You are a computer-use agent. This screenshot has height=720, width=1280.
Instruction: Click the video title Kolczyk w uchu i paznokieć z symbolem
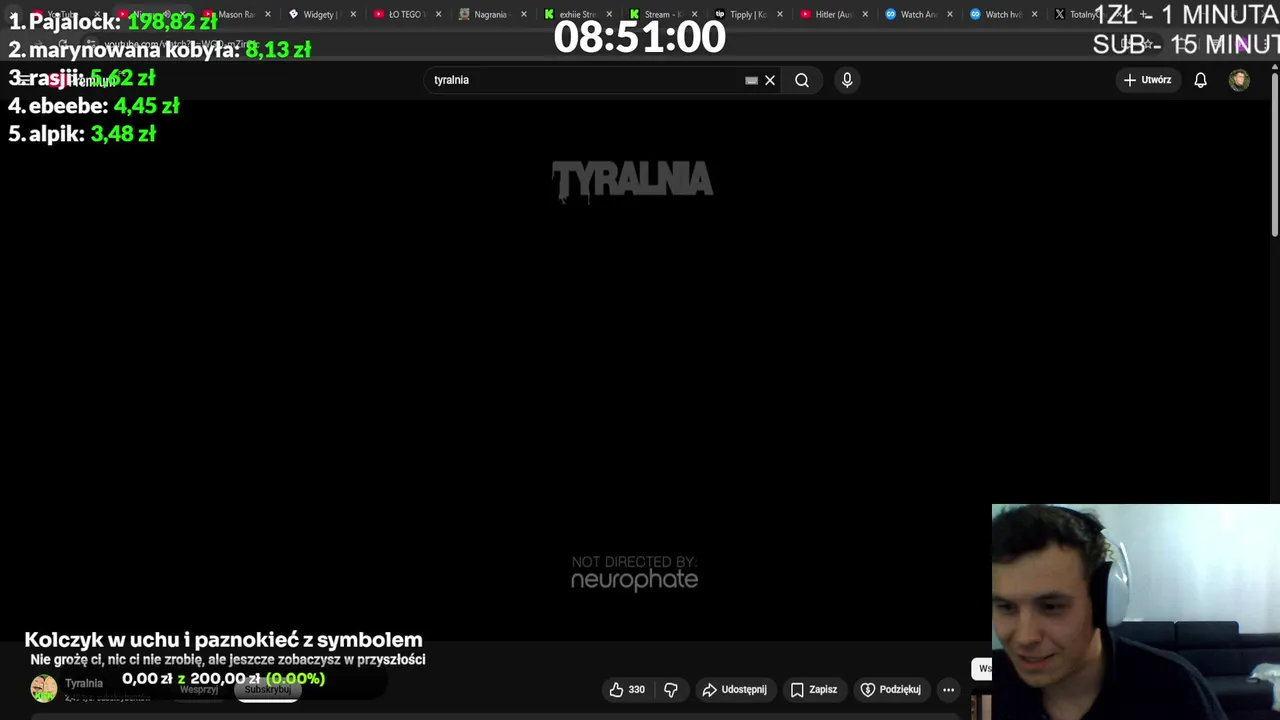point(223,640)
